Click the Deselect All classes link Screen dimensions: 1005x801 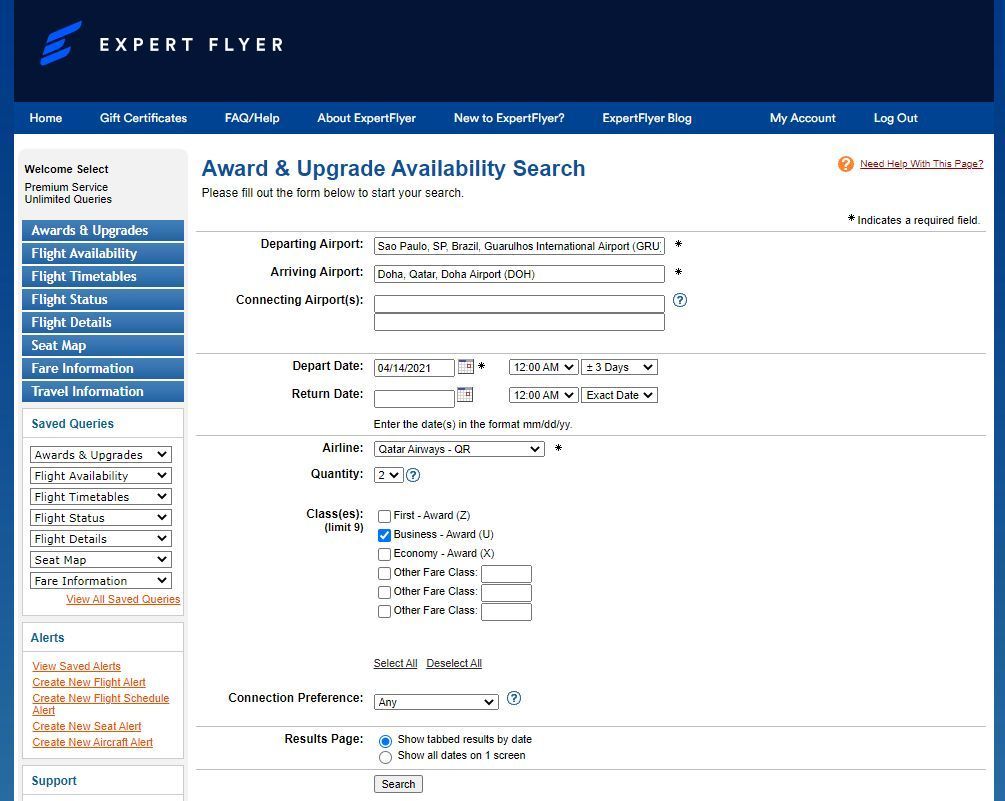tap(454, 663)
